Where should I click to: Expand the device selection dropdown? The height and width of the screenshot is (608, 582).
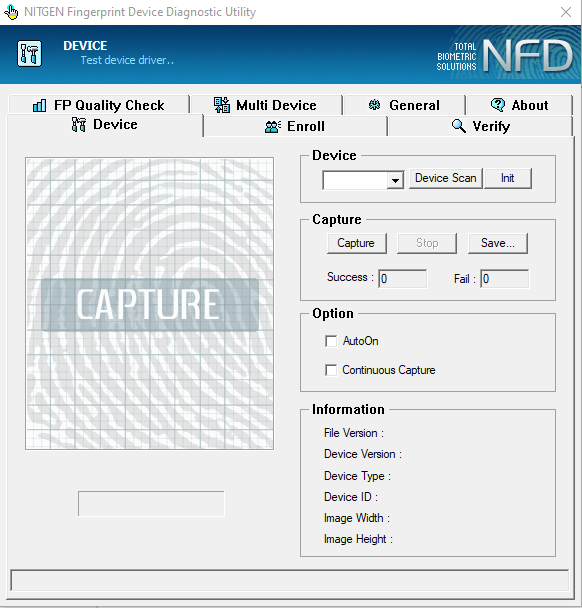pos(395,180)
